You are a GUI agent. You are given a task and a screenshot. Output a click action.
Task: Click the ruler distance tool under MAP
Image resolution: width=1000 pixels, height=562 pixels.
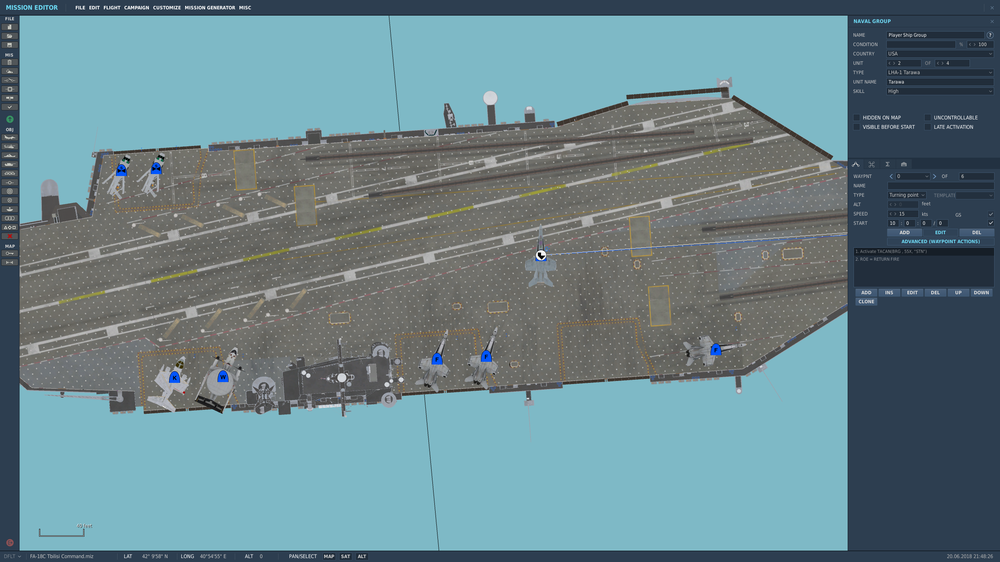click(x=10, y=262)
